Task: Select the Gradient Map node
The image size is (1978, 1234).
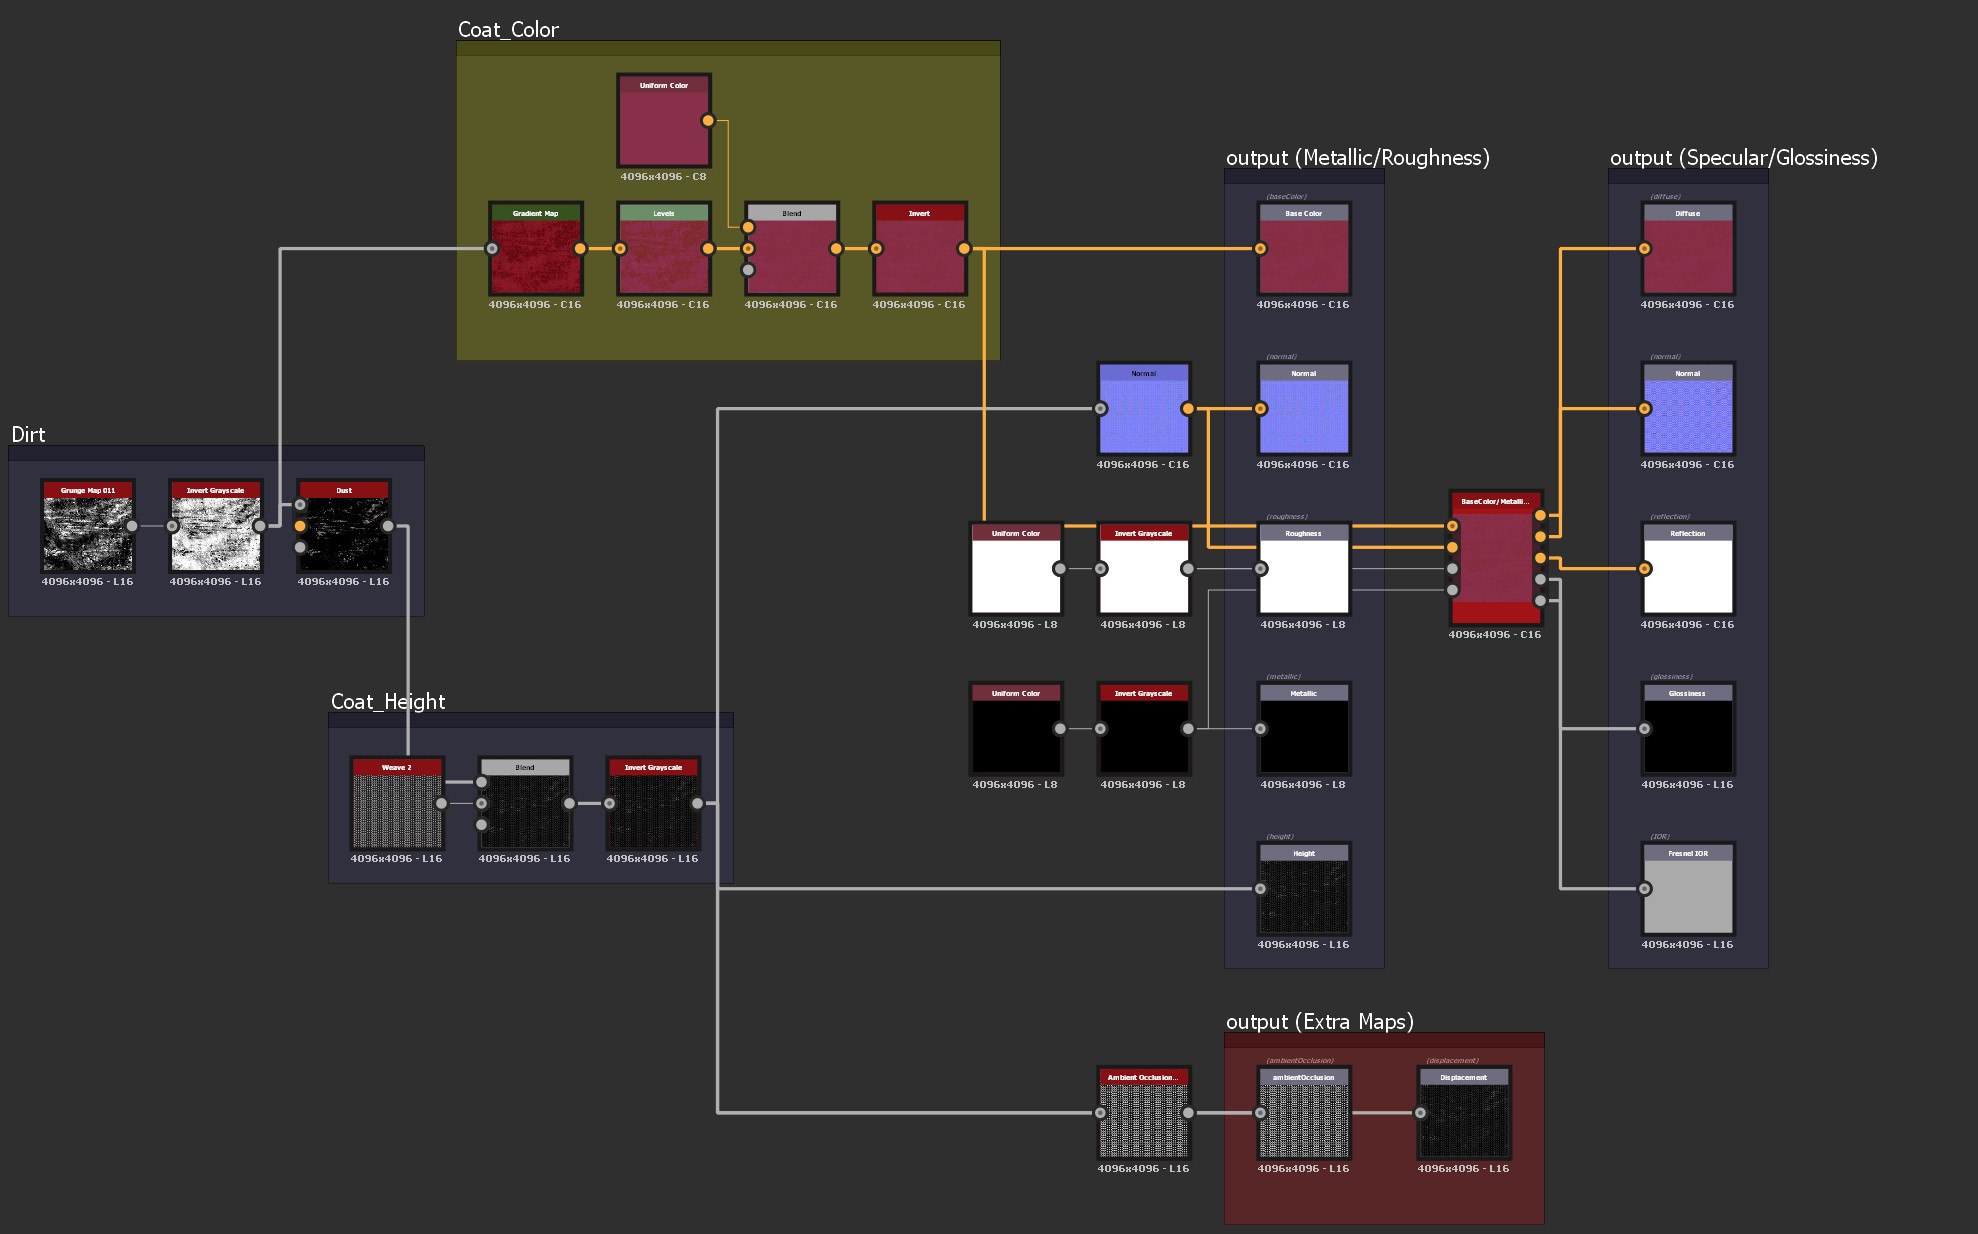Action: point(536,248)
